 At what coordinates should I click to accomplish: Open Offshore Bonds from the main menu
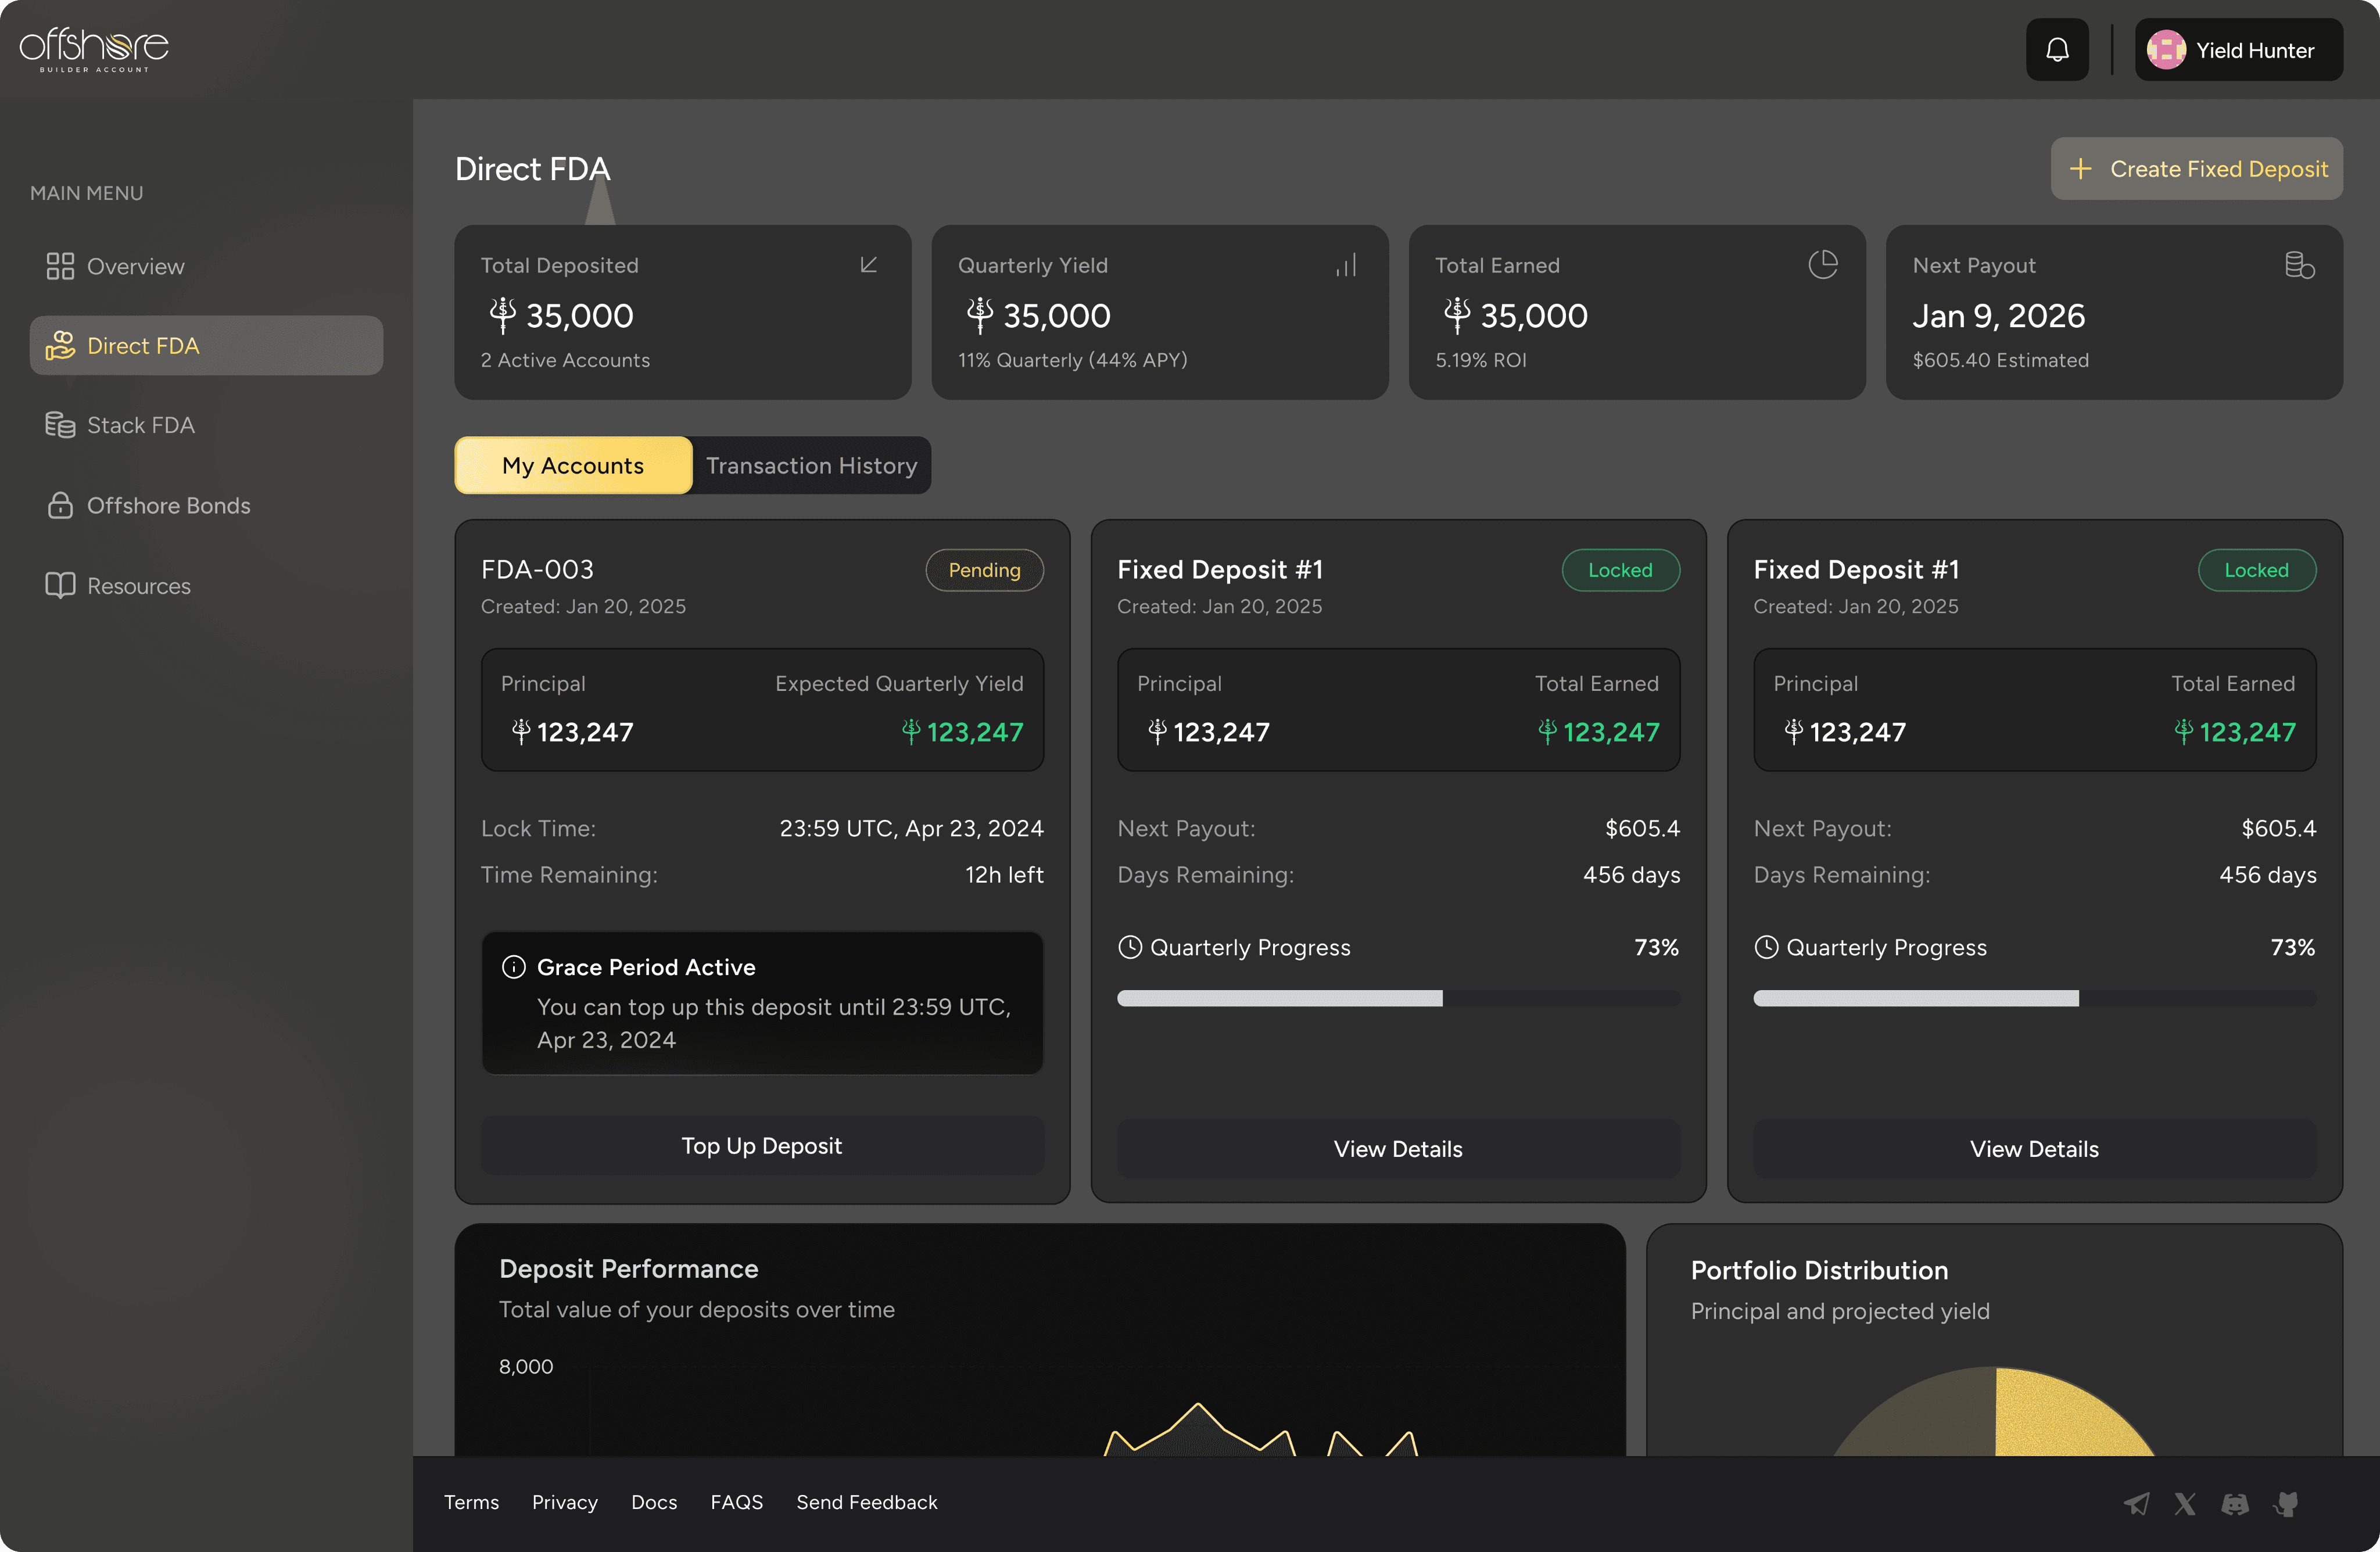[x=168, y=506]
